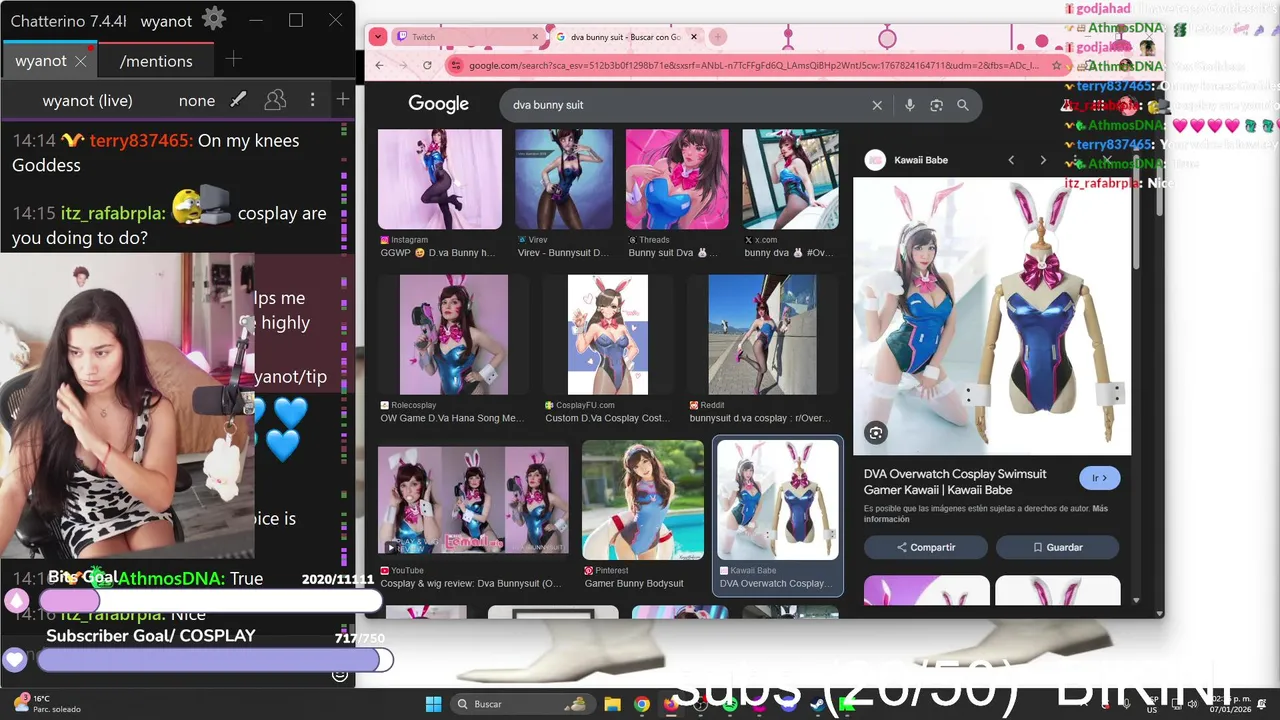1280x720 pixels.
Task: Go forward in the browser
Action: click(403, 65)
